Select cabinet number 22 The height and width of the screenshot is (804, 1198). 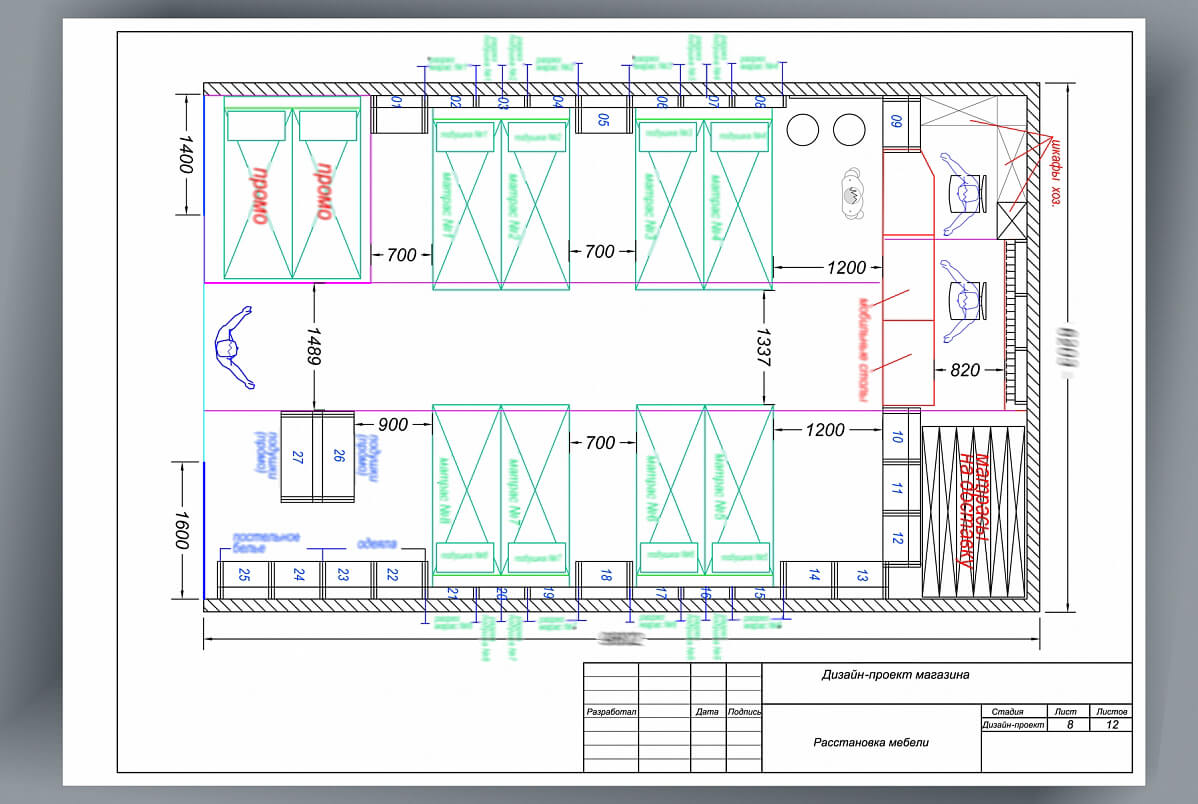[392, 575]
